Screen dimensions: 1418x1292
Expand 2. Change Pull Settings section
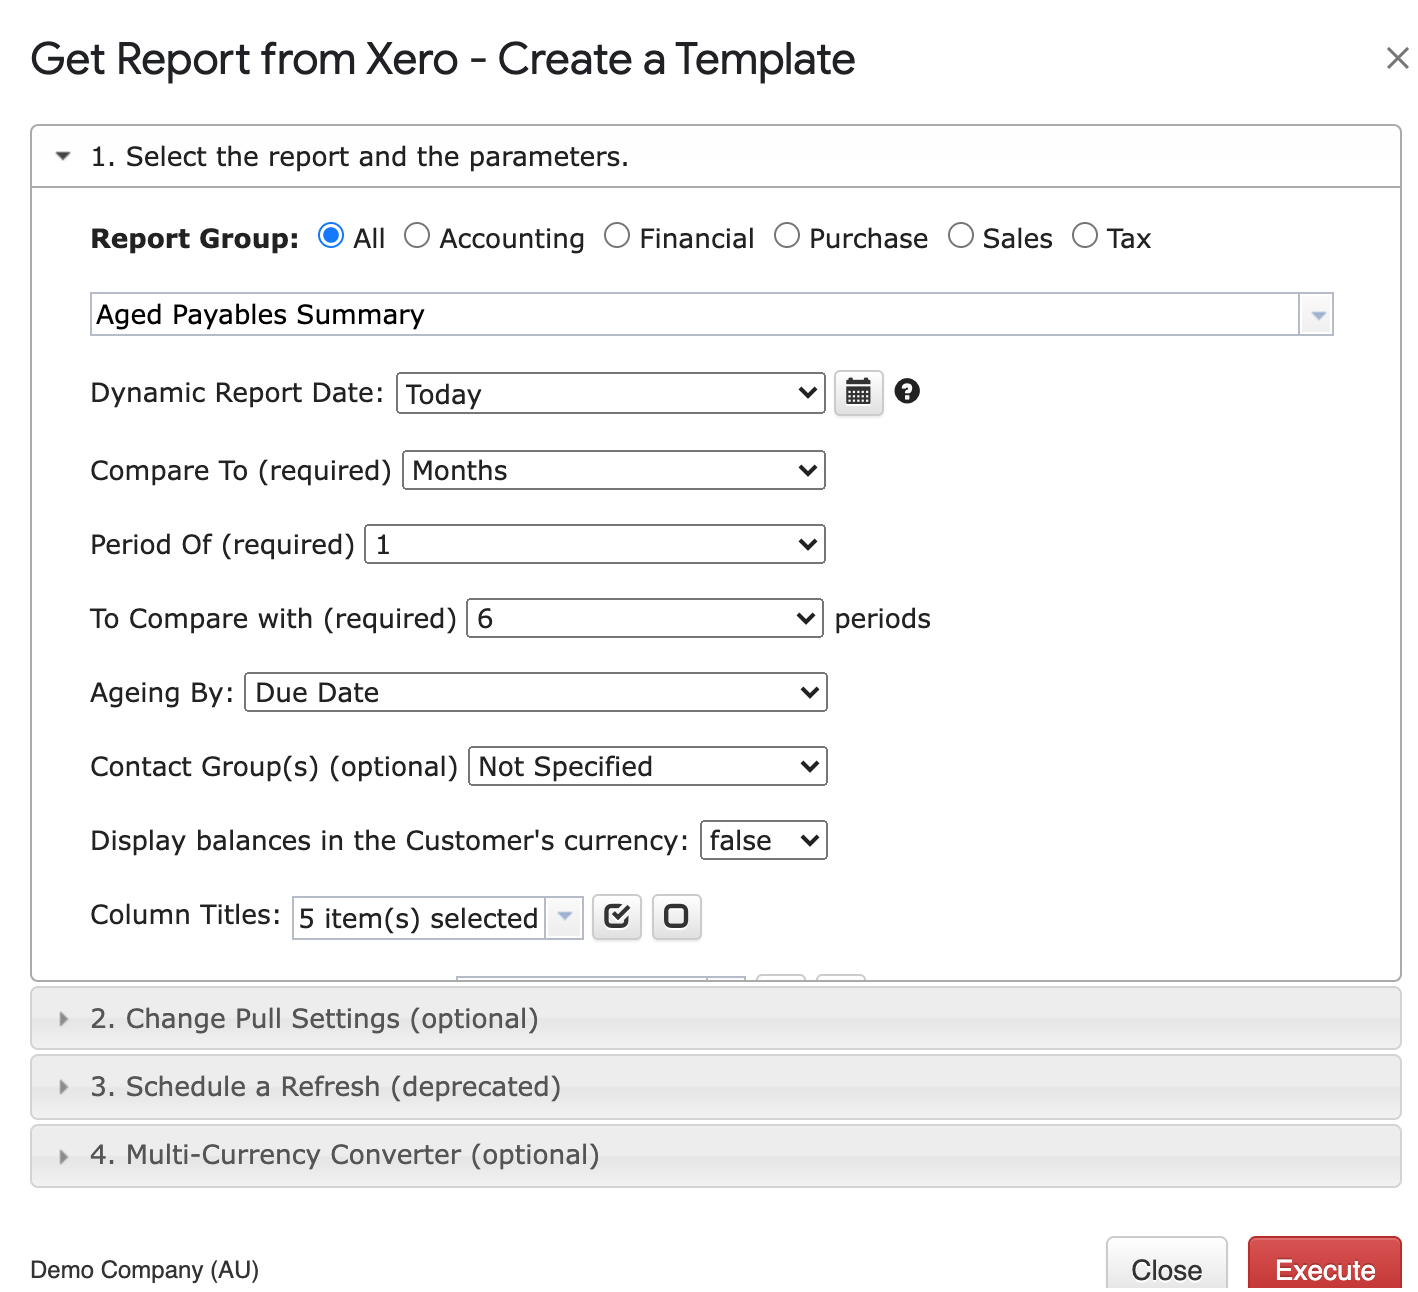click(716, 1018)
